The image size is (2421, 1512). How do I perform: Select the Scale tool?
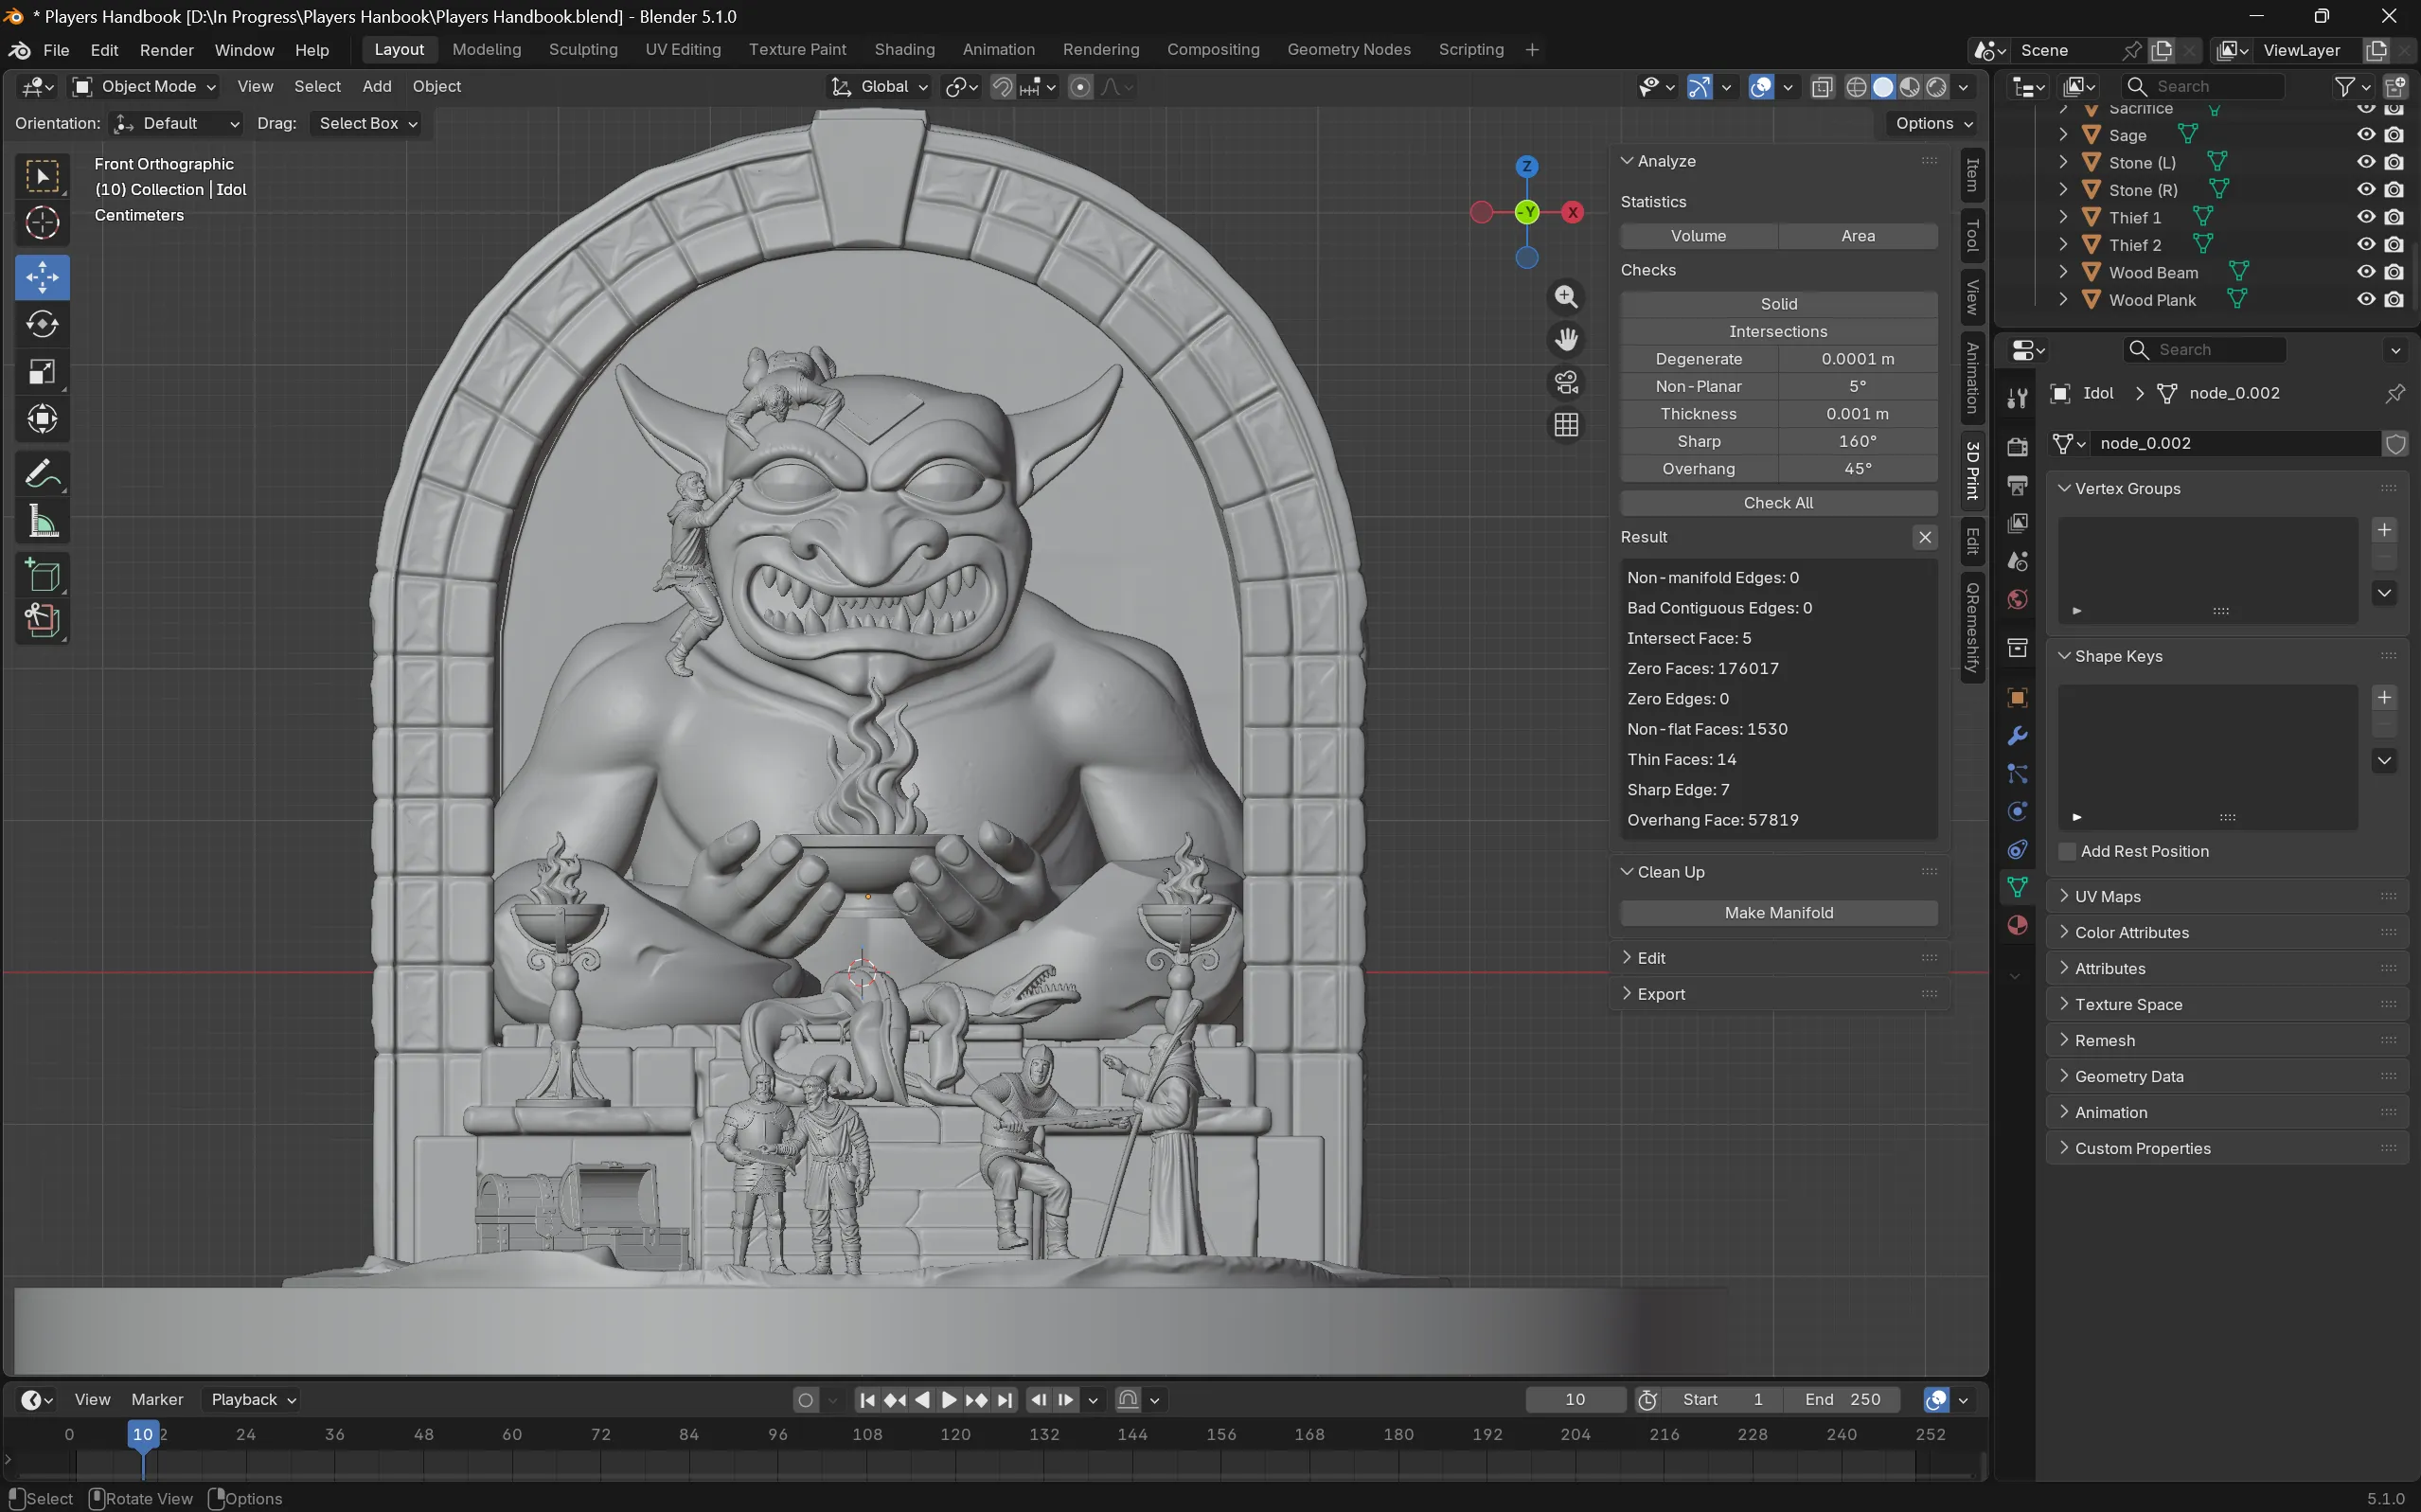[x=42, y=372]
